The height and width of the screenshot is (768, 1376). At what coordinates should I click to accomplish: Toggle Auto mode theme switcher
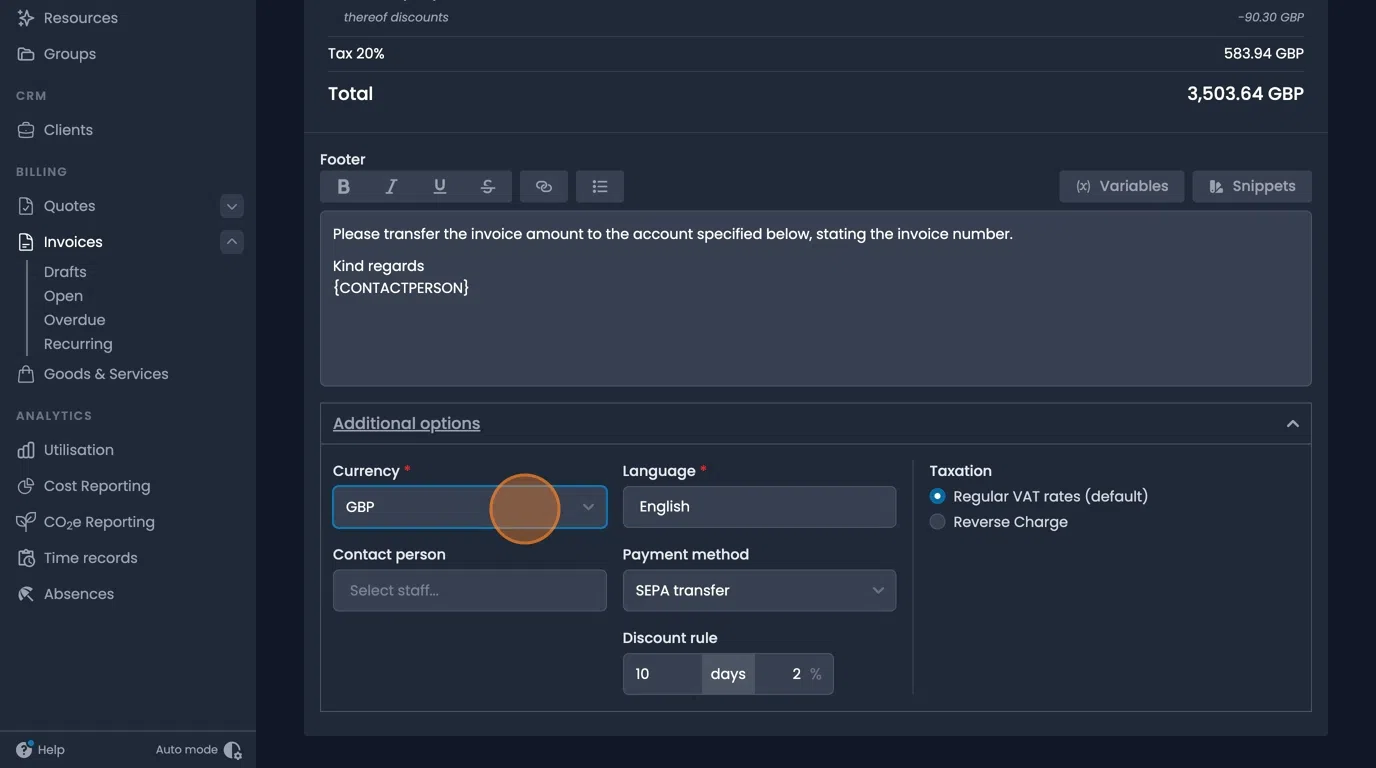tap(232, 749)
